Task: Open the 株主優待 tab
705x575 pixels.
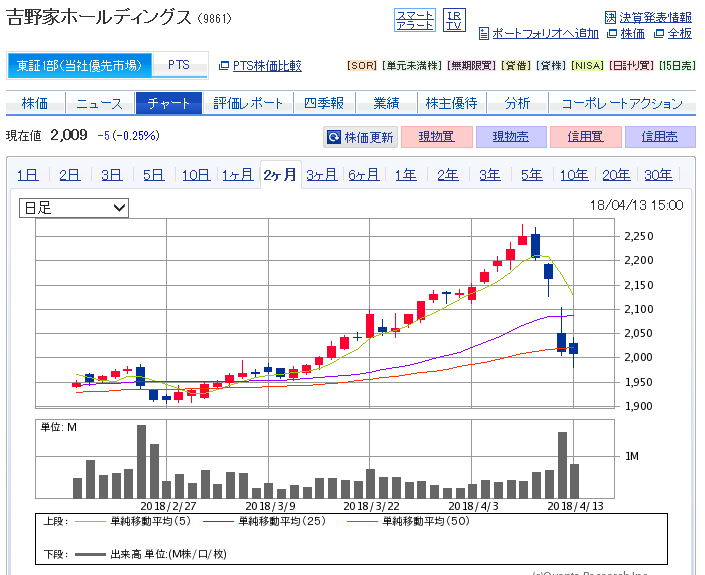Action: [x=451, y=103]
